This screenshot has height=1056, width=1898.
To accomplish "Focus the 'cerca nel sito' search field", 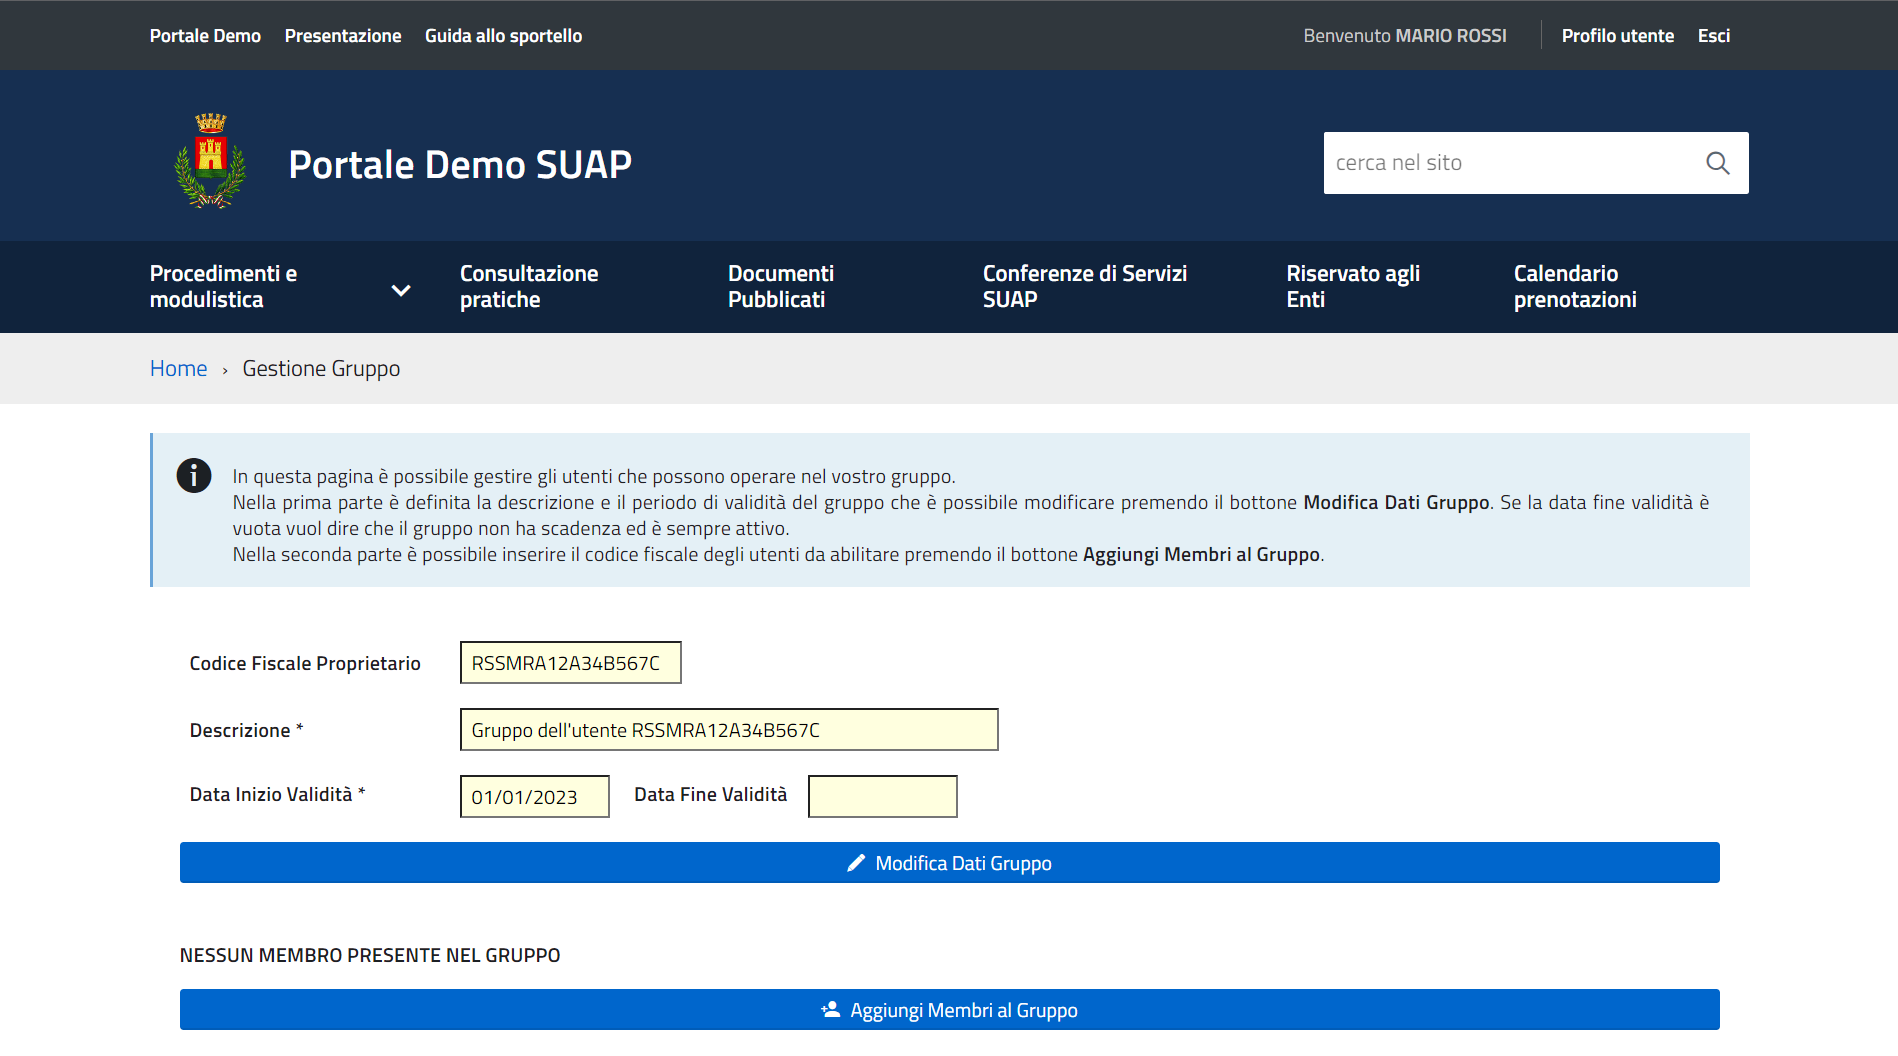I will pos(1508,163).
